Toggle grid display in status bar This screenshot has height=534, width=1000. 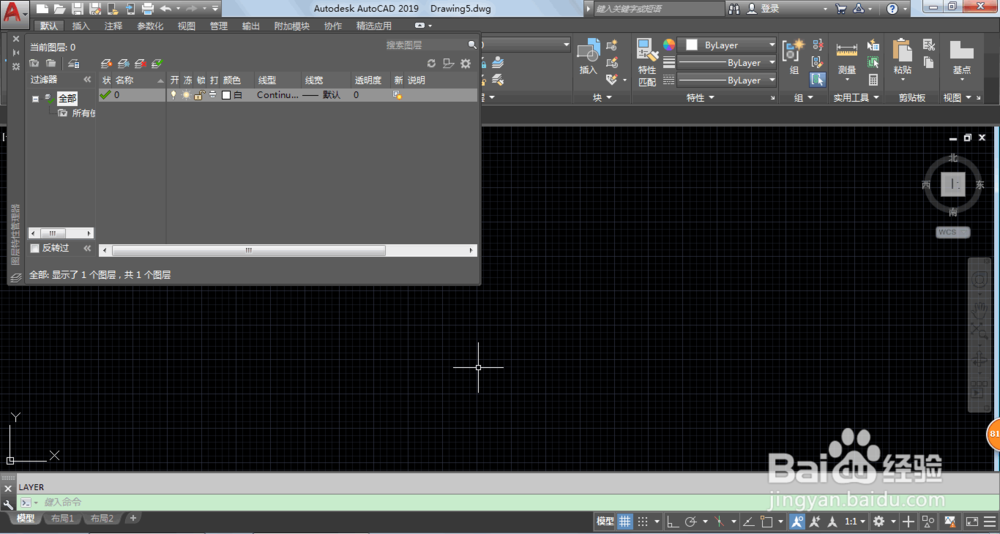pos(625,521)
